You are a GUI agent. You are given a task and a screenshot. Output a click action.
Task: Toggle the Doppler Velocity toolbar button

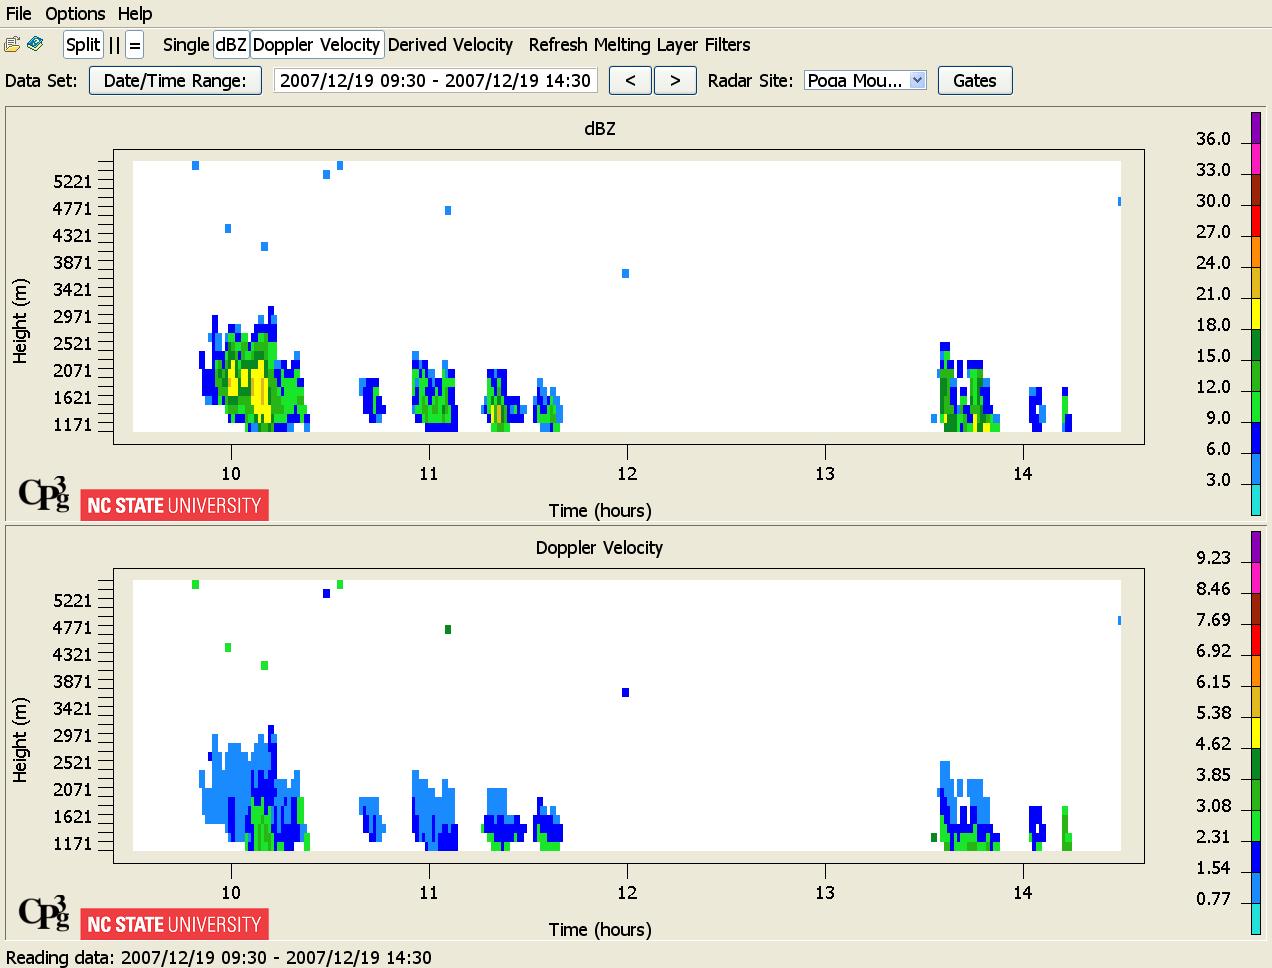pos(316,45)
